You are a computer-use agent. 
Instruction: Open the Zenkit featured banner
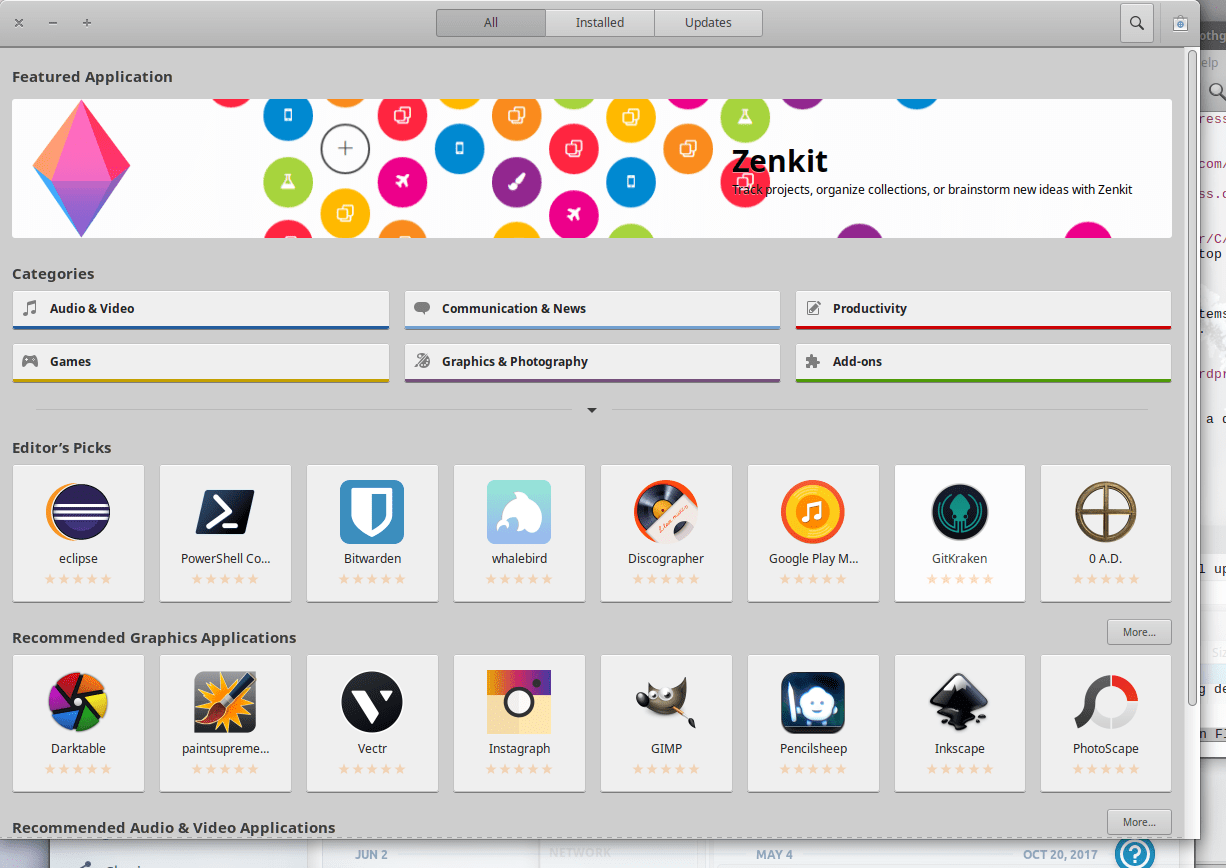pos(592,168)
